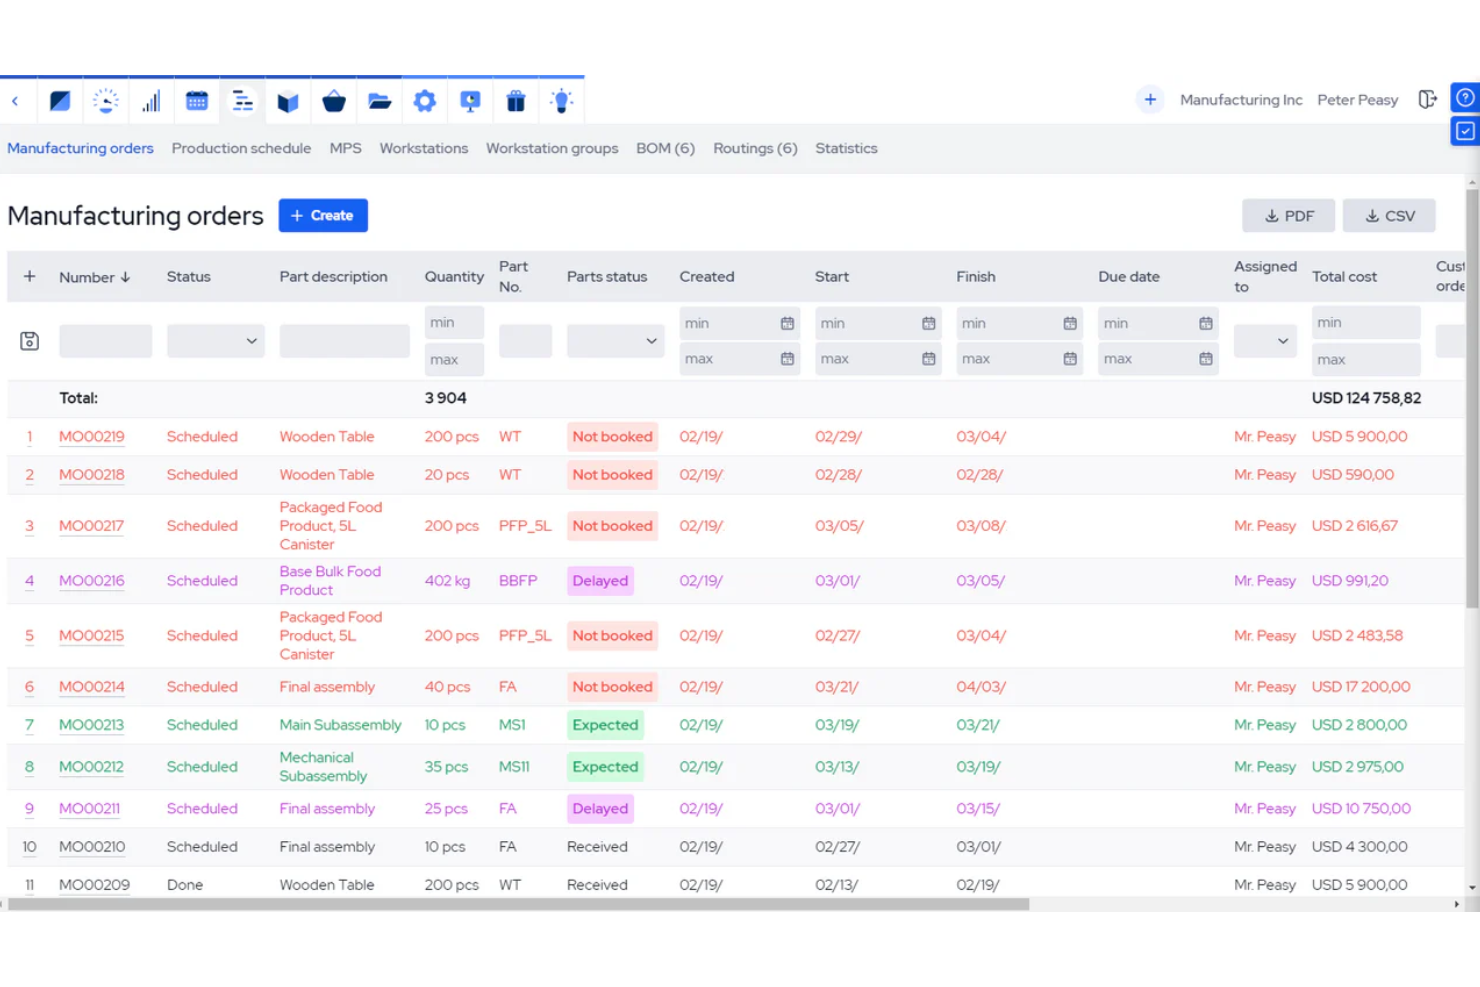The image size is (1480, 987).
Task: Switch to the Production schedule tab
Action: pos(240,148)
